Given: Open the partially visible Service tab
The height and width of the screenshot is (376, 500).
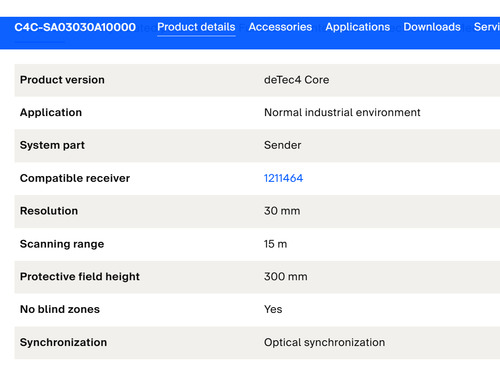Looking at the screenshot, I should pos(487,27).
